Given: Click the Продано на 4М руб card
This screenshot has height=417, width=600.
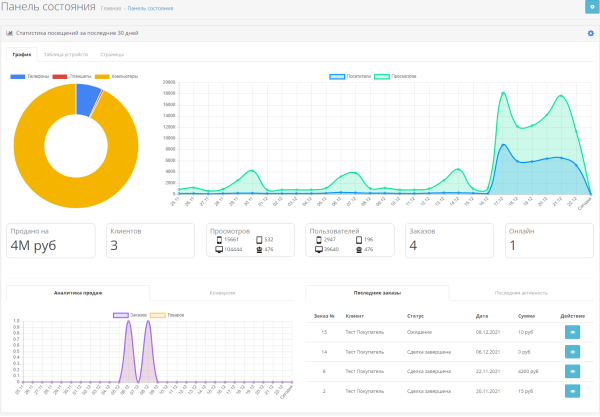Looking at the screenshot, I should tap(51, 241).
